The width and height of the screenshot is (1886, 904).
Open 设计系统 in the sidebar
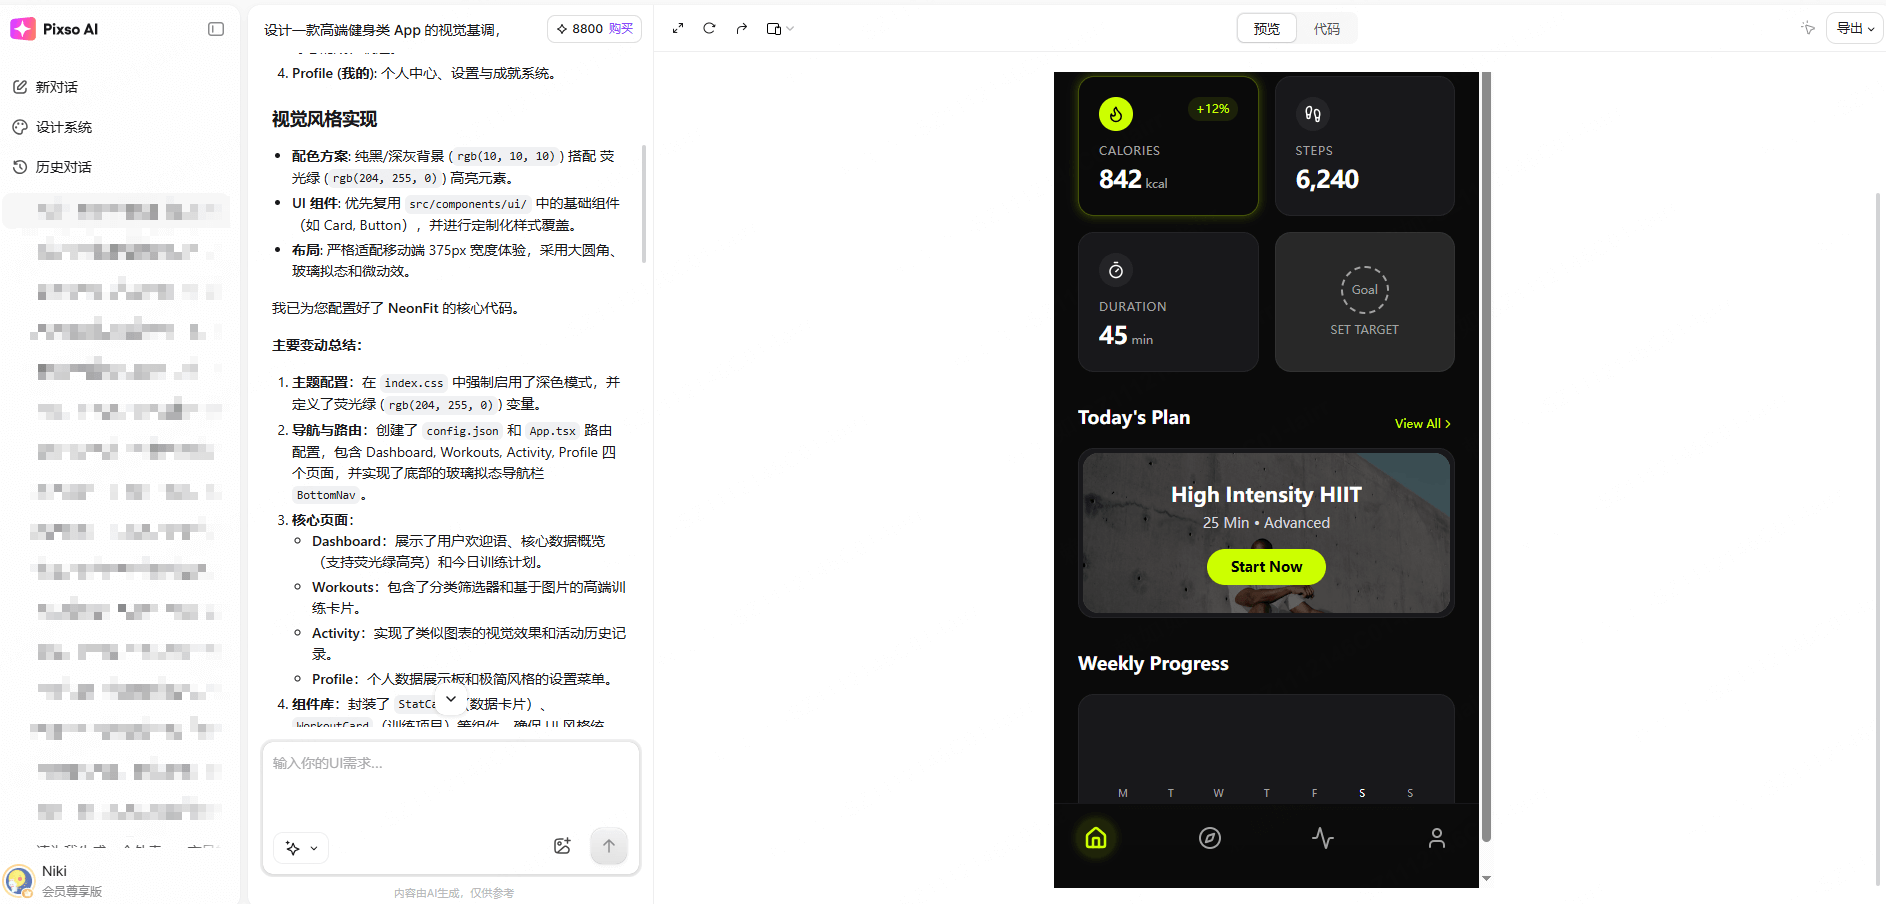[x=63, y=127]
